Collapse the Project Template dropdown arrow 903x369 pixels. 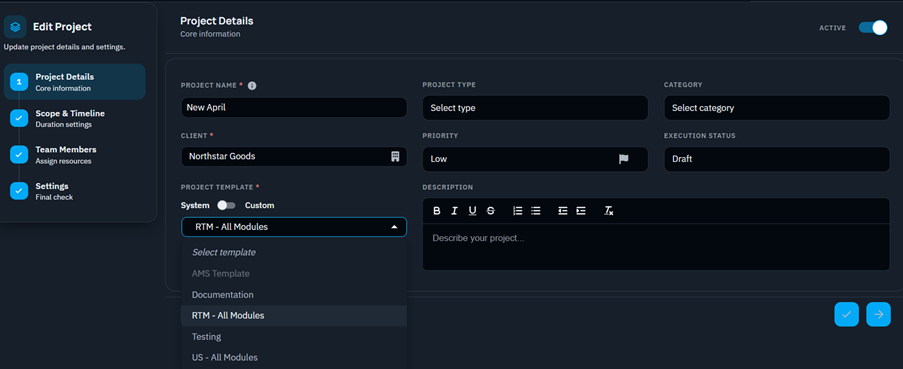point(394,227)
